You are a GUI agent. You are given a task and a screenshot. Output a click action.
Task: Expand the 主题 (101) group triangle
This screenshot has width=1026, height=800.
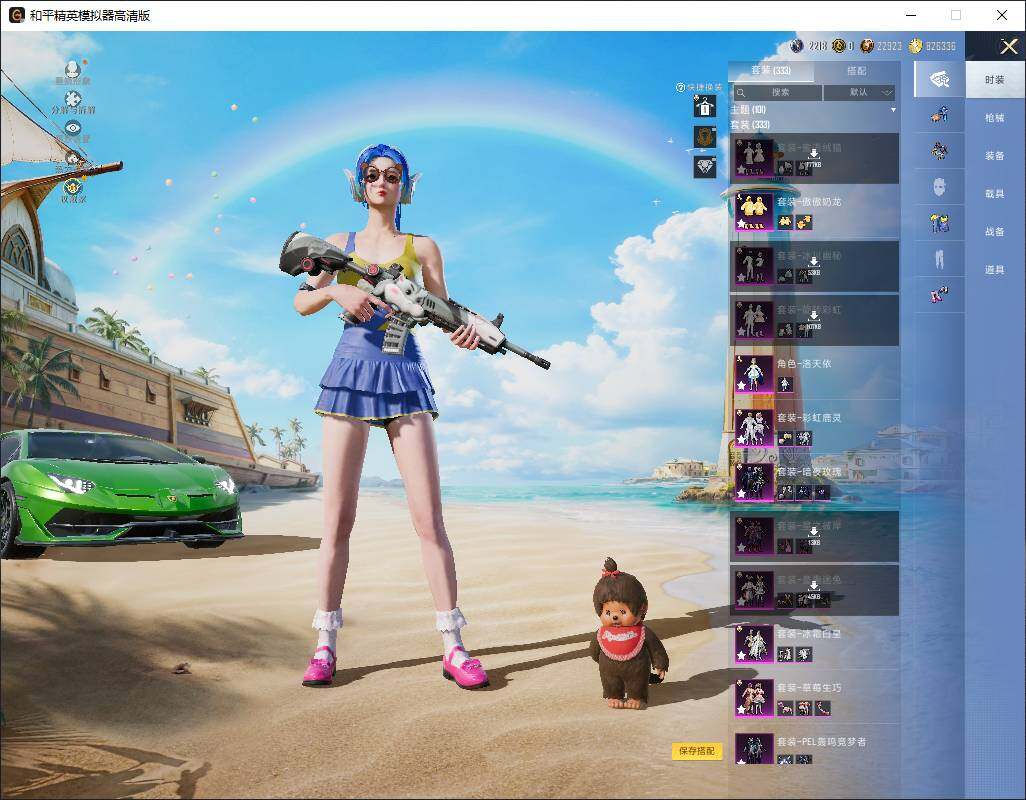[893, 110]
